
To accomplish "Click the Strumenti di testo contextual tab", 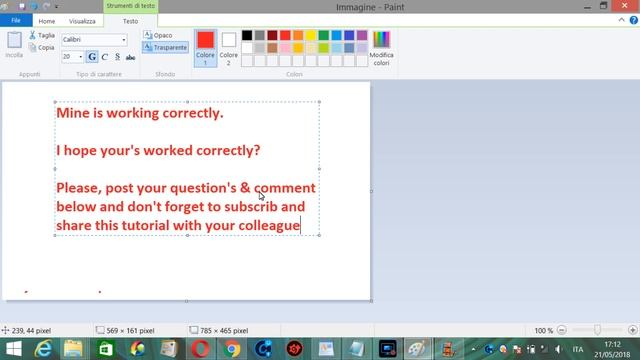I will (131, 6).
